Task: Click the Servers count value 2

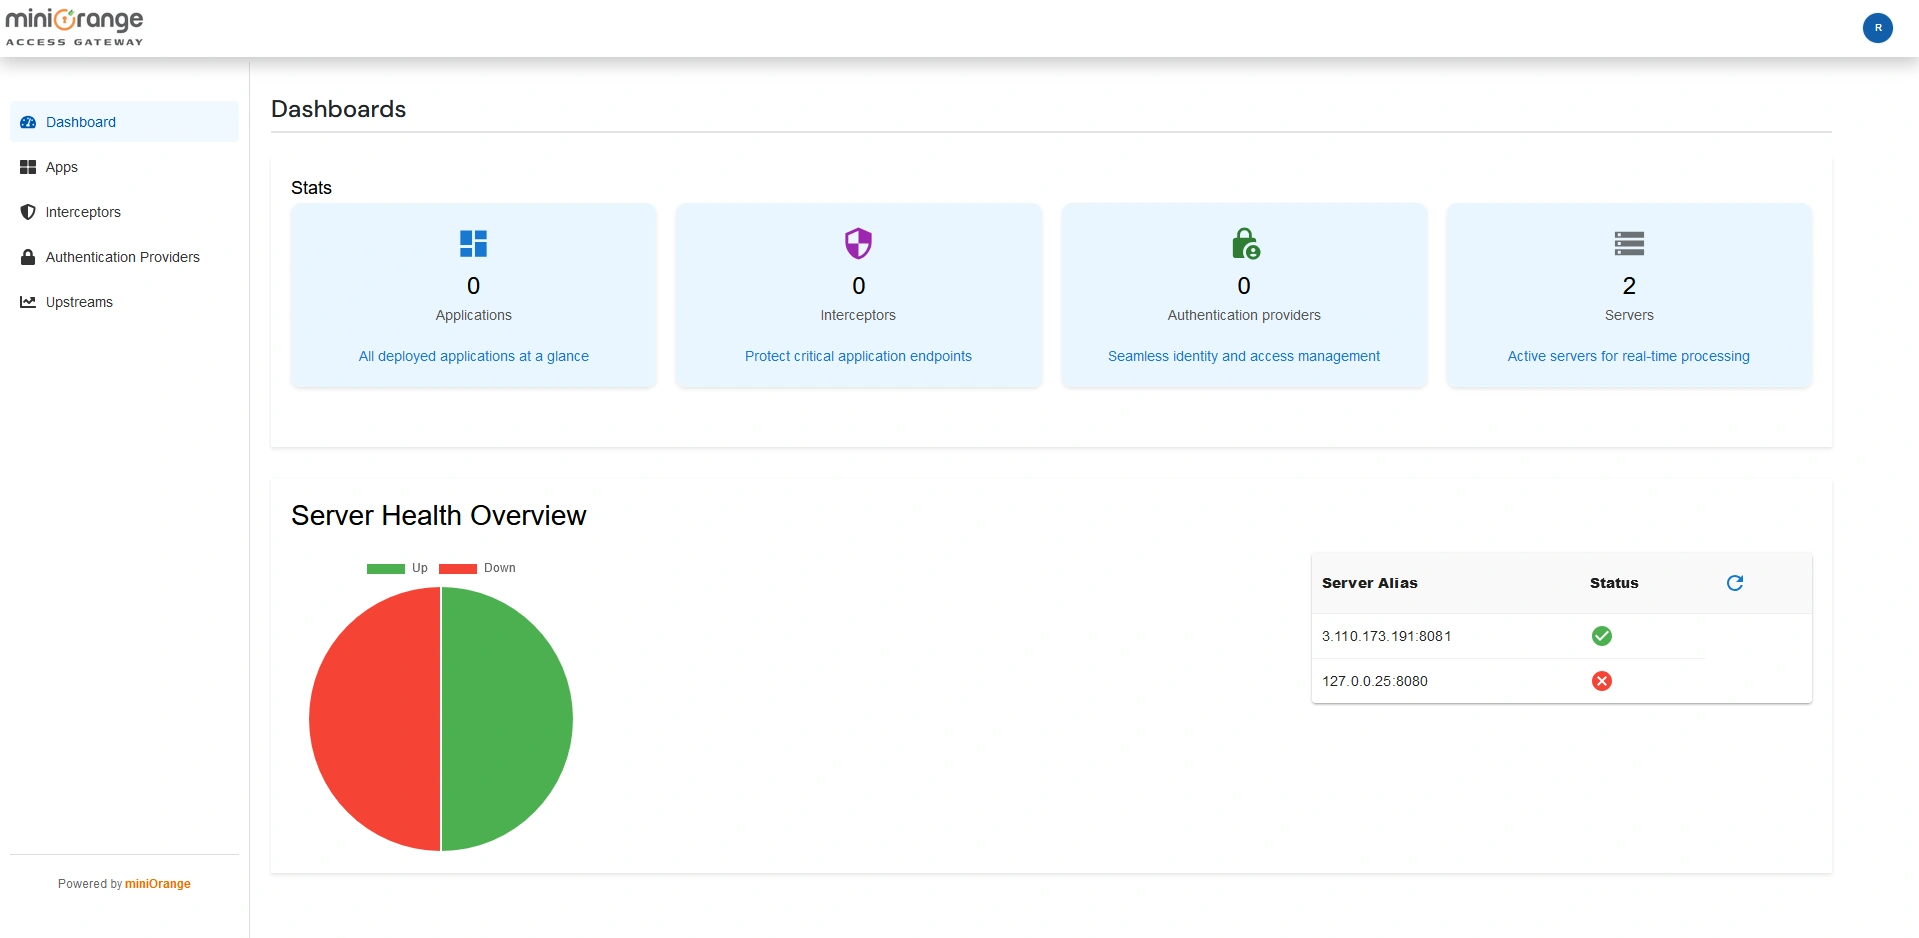Action: coord(1629,286)
